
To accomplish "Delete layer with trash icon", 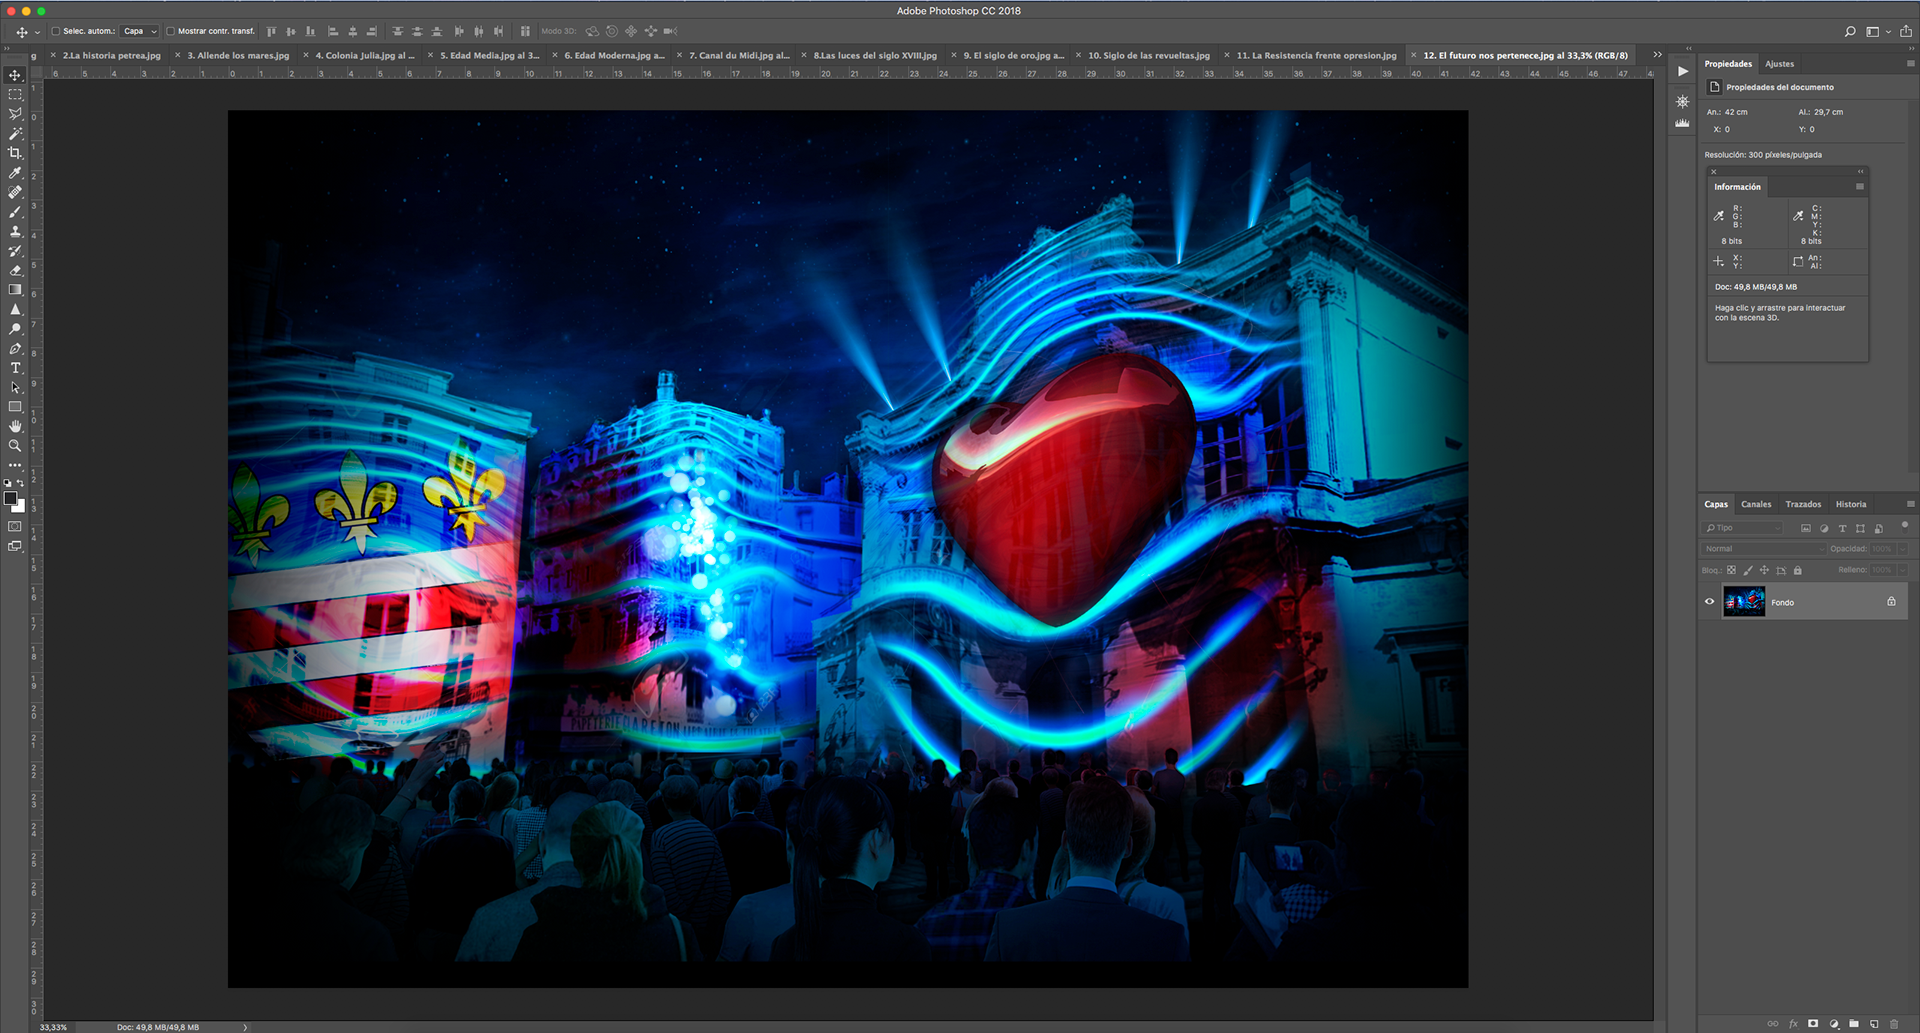I will 1894,1023.
